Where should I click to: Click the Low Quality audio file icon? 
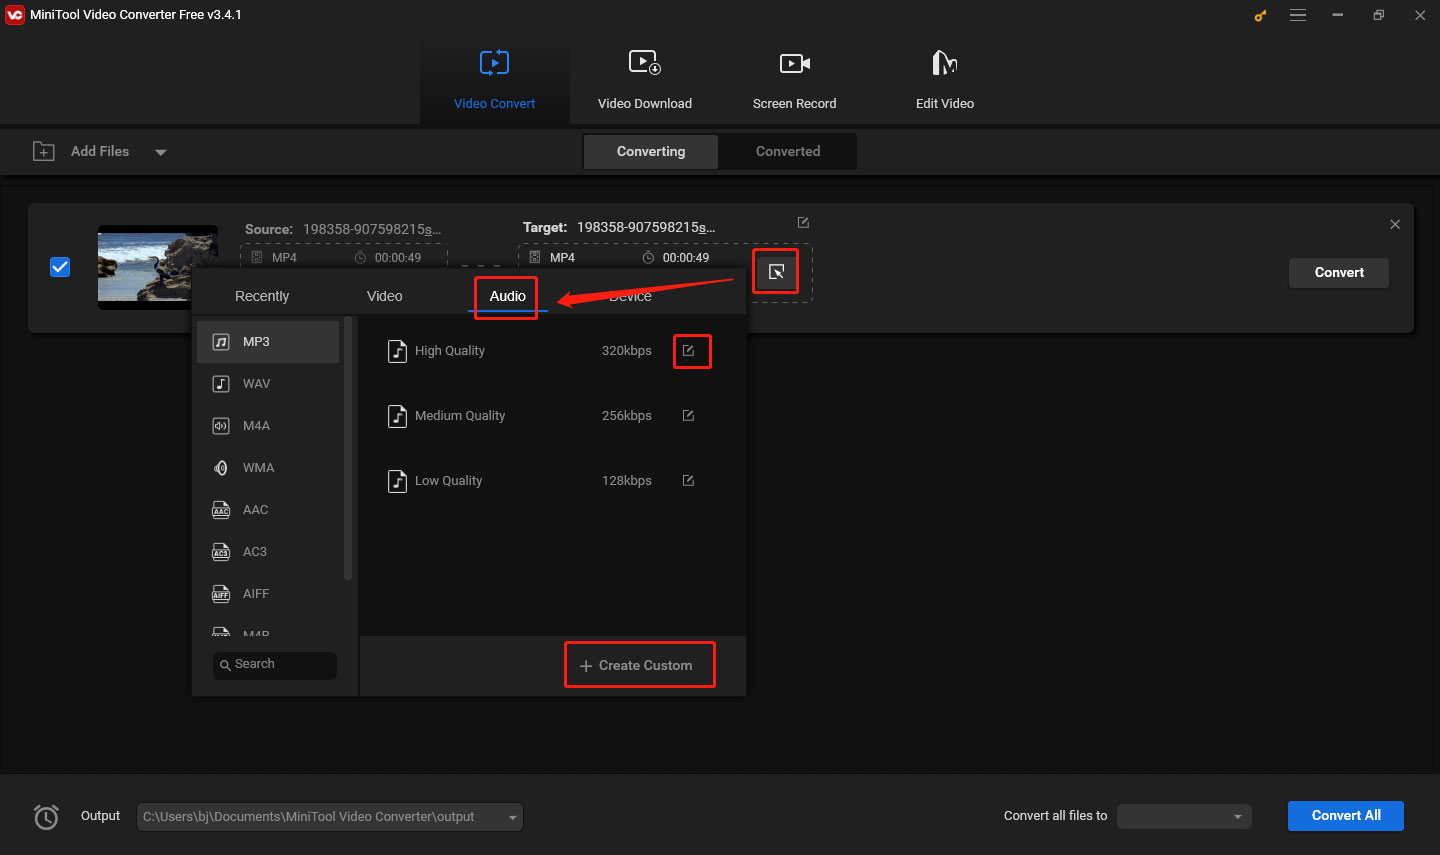click(397, 481)
